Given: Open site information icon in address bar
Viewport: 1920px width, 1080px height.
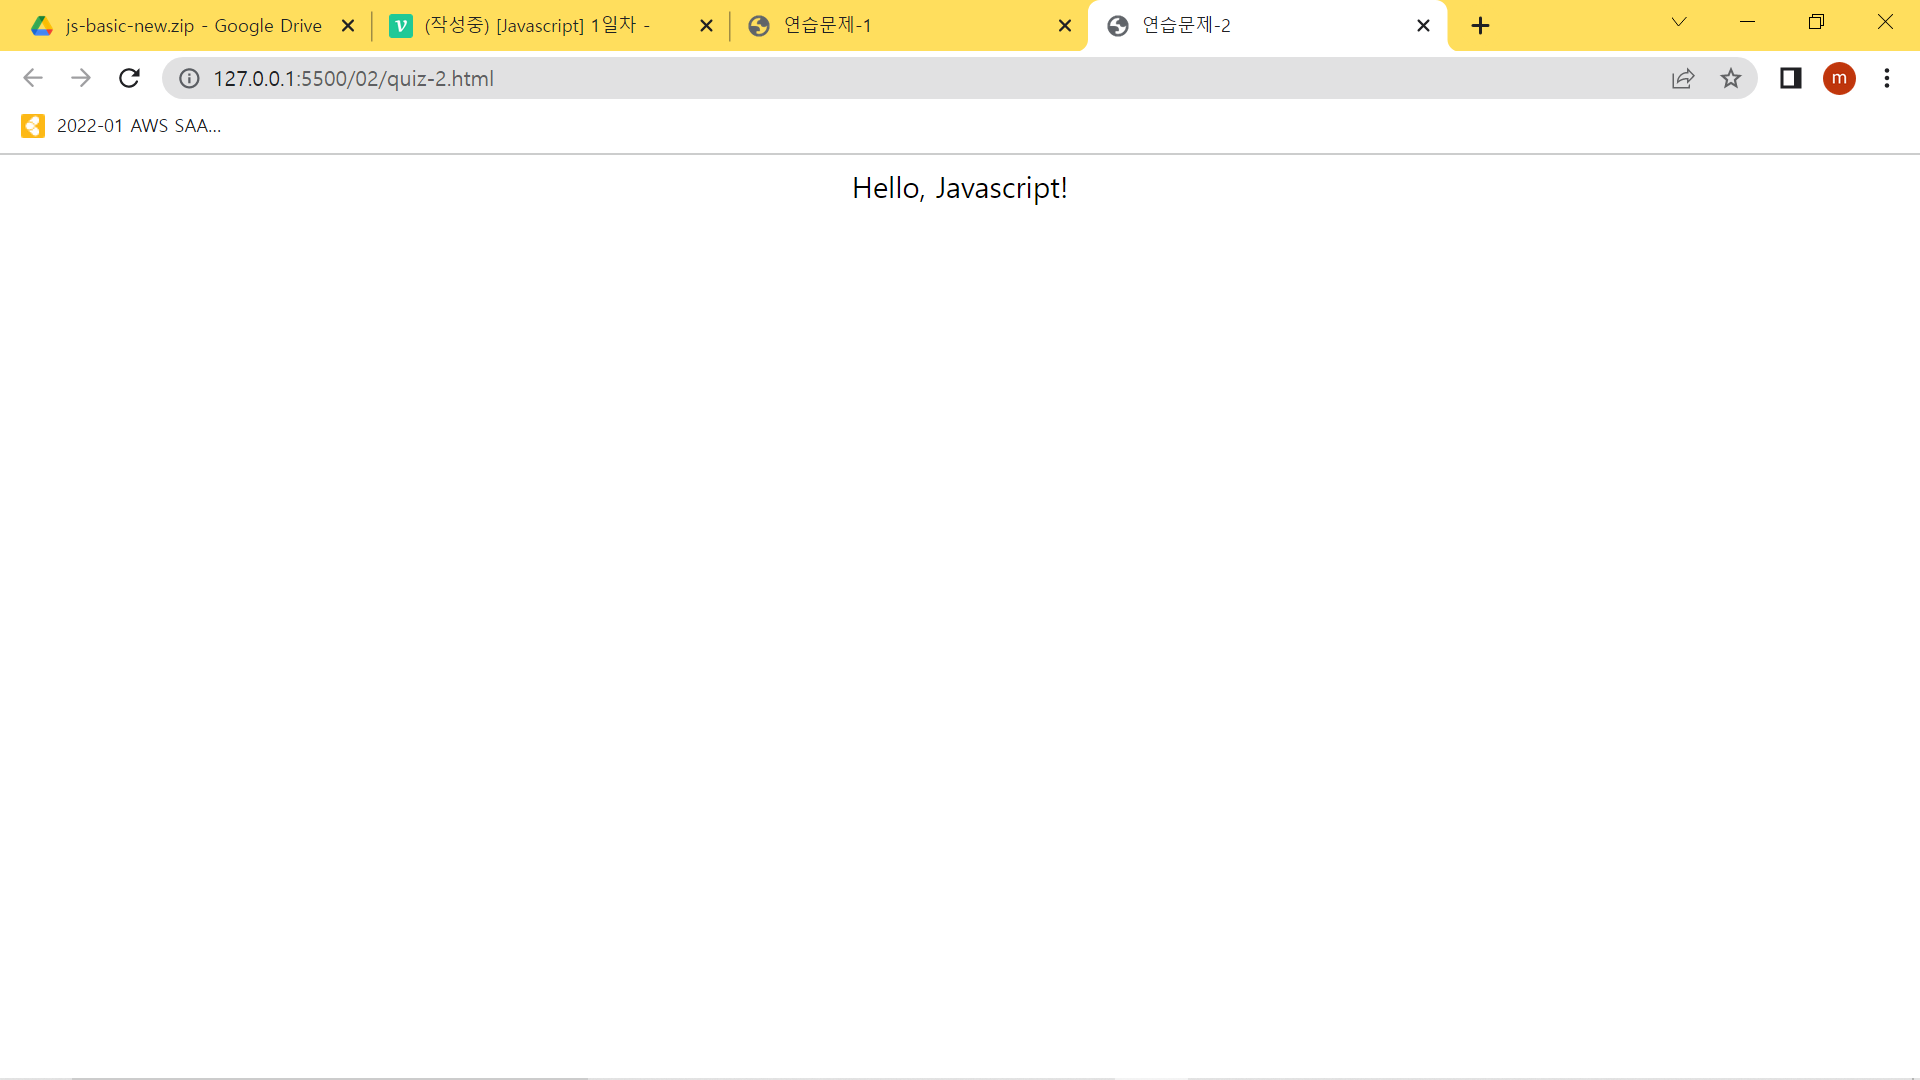Looking at the screenshot, I should point(189,78).
